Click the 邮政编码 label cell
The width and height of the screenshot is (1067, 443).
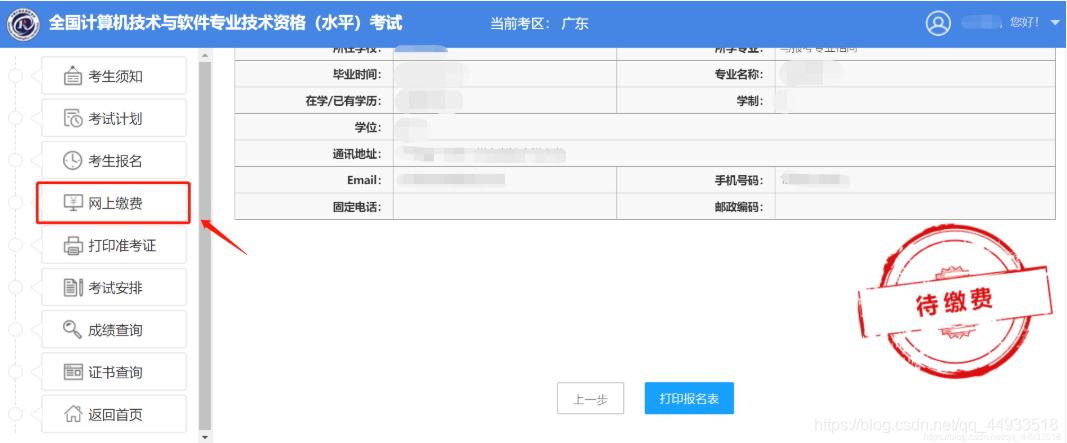tap(696, 207)
